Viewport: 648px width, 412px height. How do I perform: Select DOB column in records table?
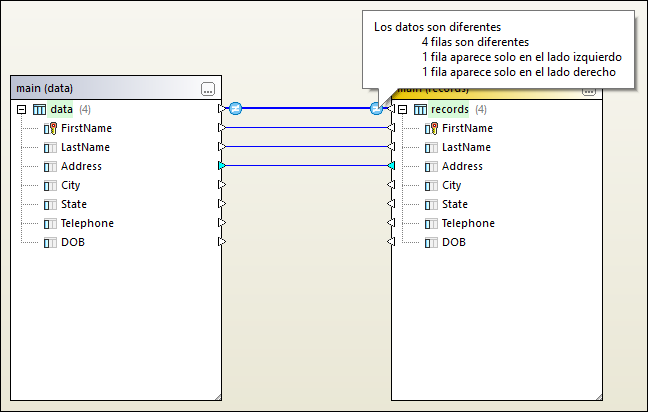pos(454,242)
